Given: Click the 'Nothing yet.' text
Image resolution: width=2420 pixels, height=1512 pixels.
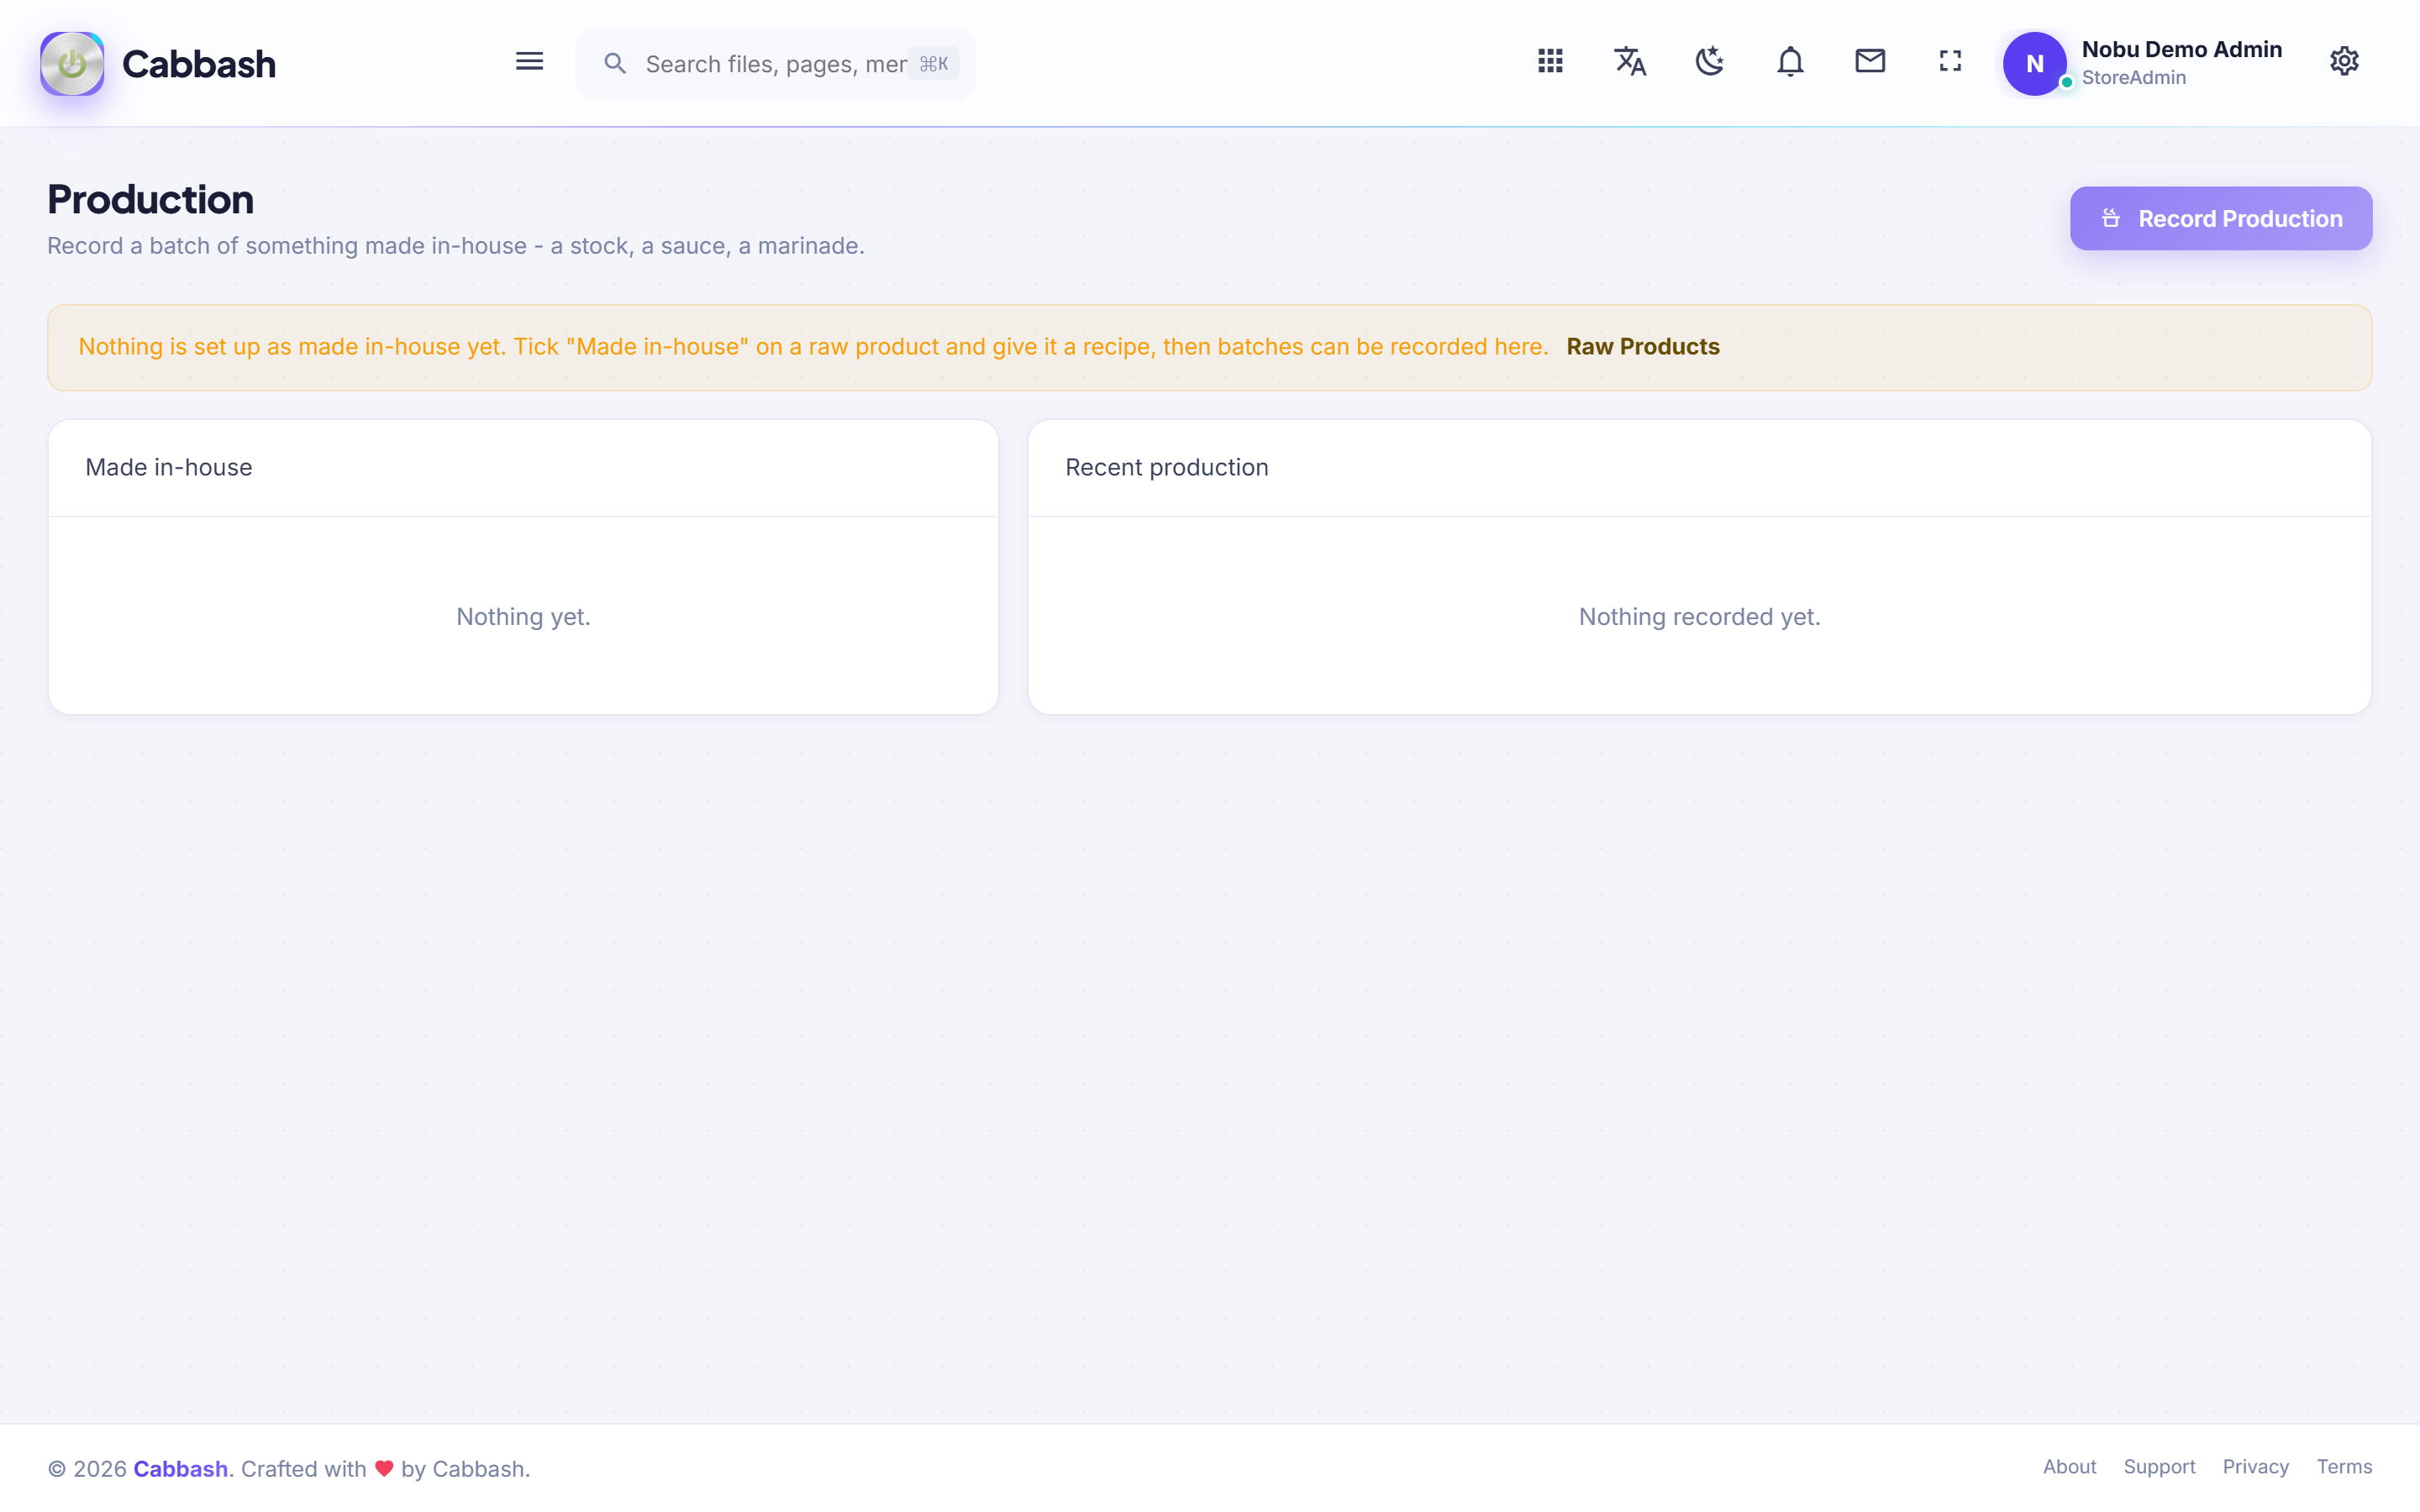Looking at the screenshot, I should (x=523, y=617).
